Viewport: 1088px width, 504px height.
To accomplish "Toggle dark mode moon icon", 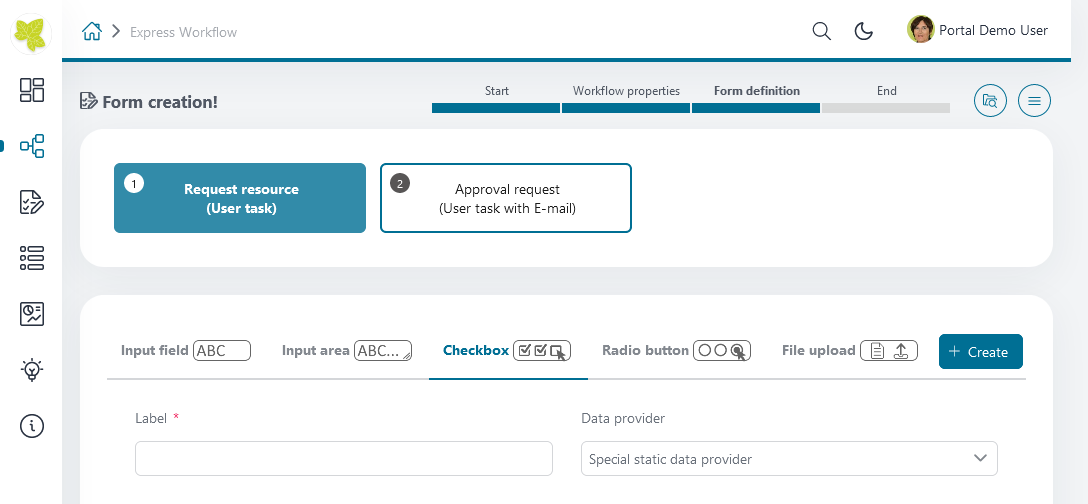I will pyautogui.click(x=863, y=31).
